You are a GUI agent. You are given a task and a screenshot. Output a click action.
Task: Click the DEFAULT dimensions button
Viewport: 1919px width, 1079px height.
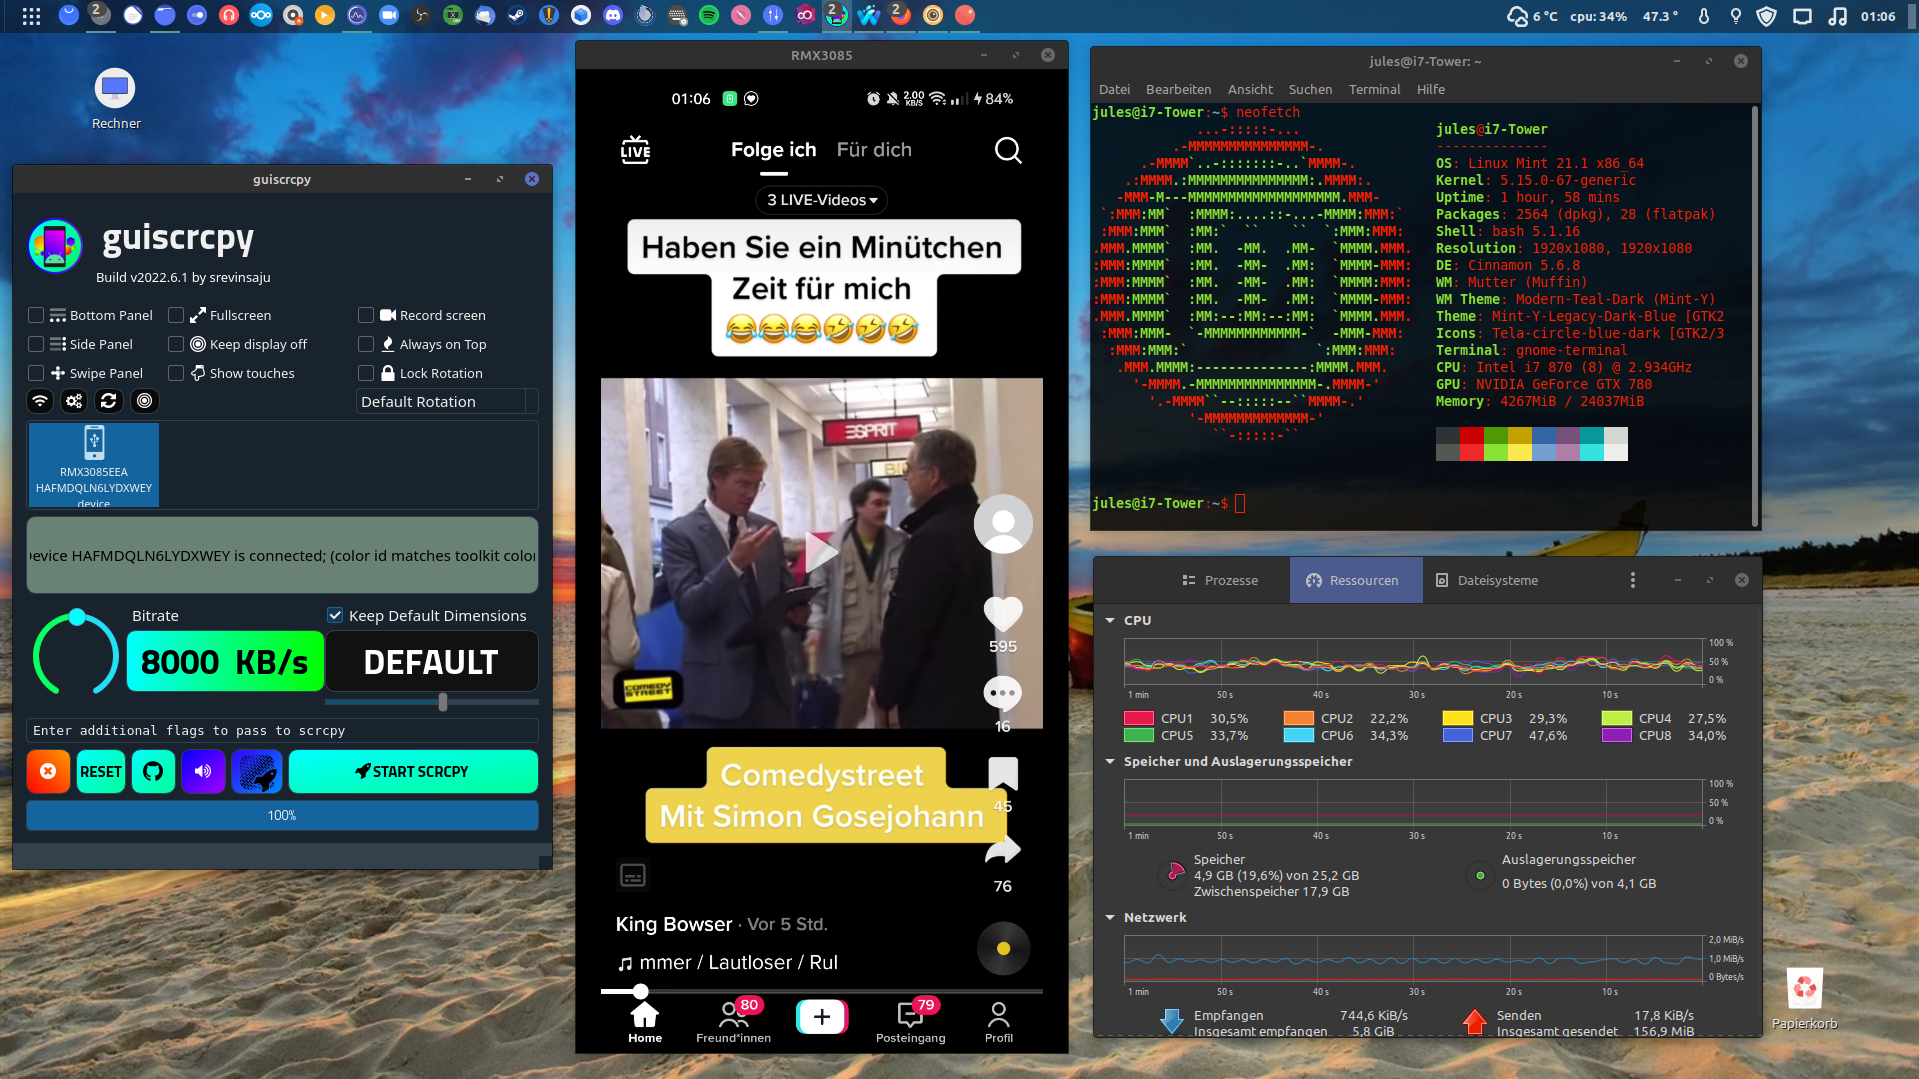point(431,662)
